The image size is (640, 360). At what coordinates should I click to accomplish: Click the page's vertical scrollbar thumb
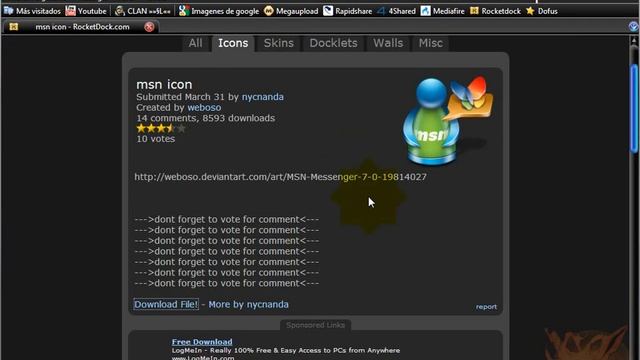[634, 108]
